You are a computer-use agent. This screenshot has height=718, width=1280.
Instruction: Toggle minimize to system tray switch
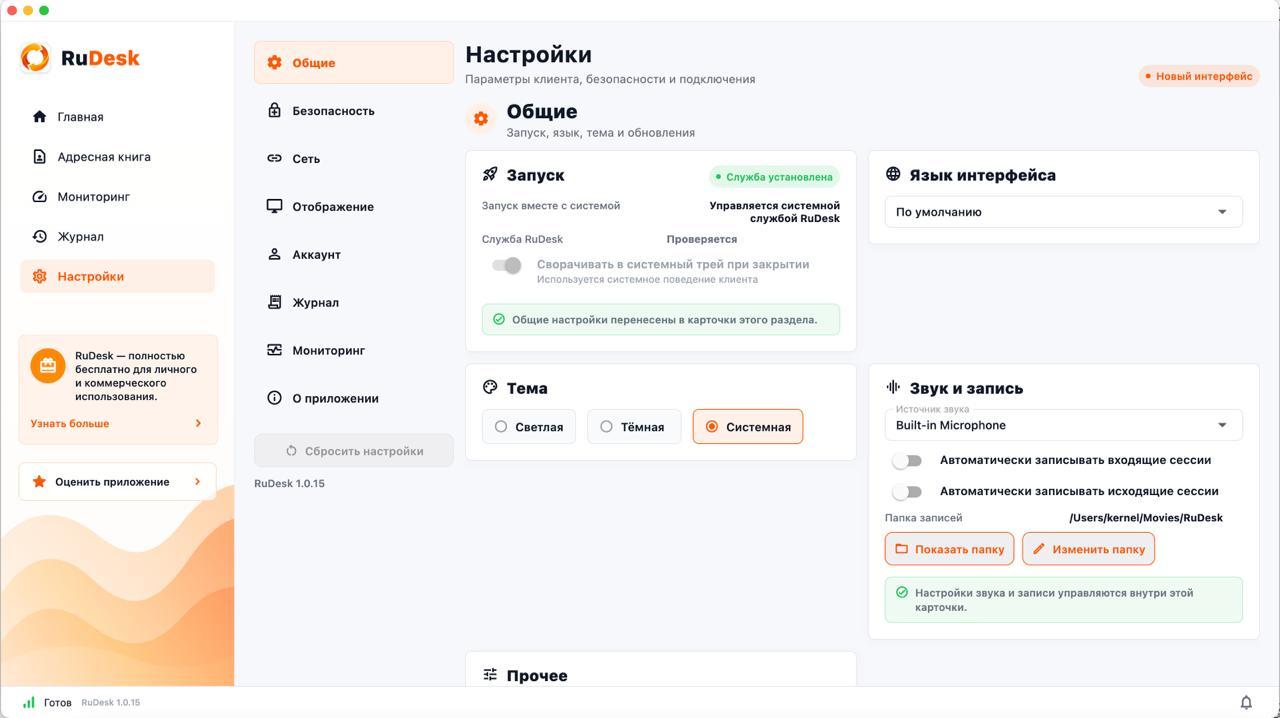pos(507,265)
